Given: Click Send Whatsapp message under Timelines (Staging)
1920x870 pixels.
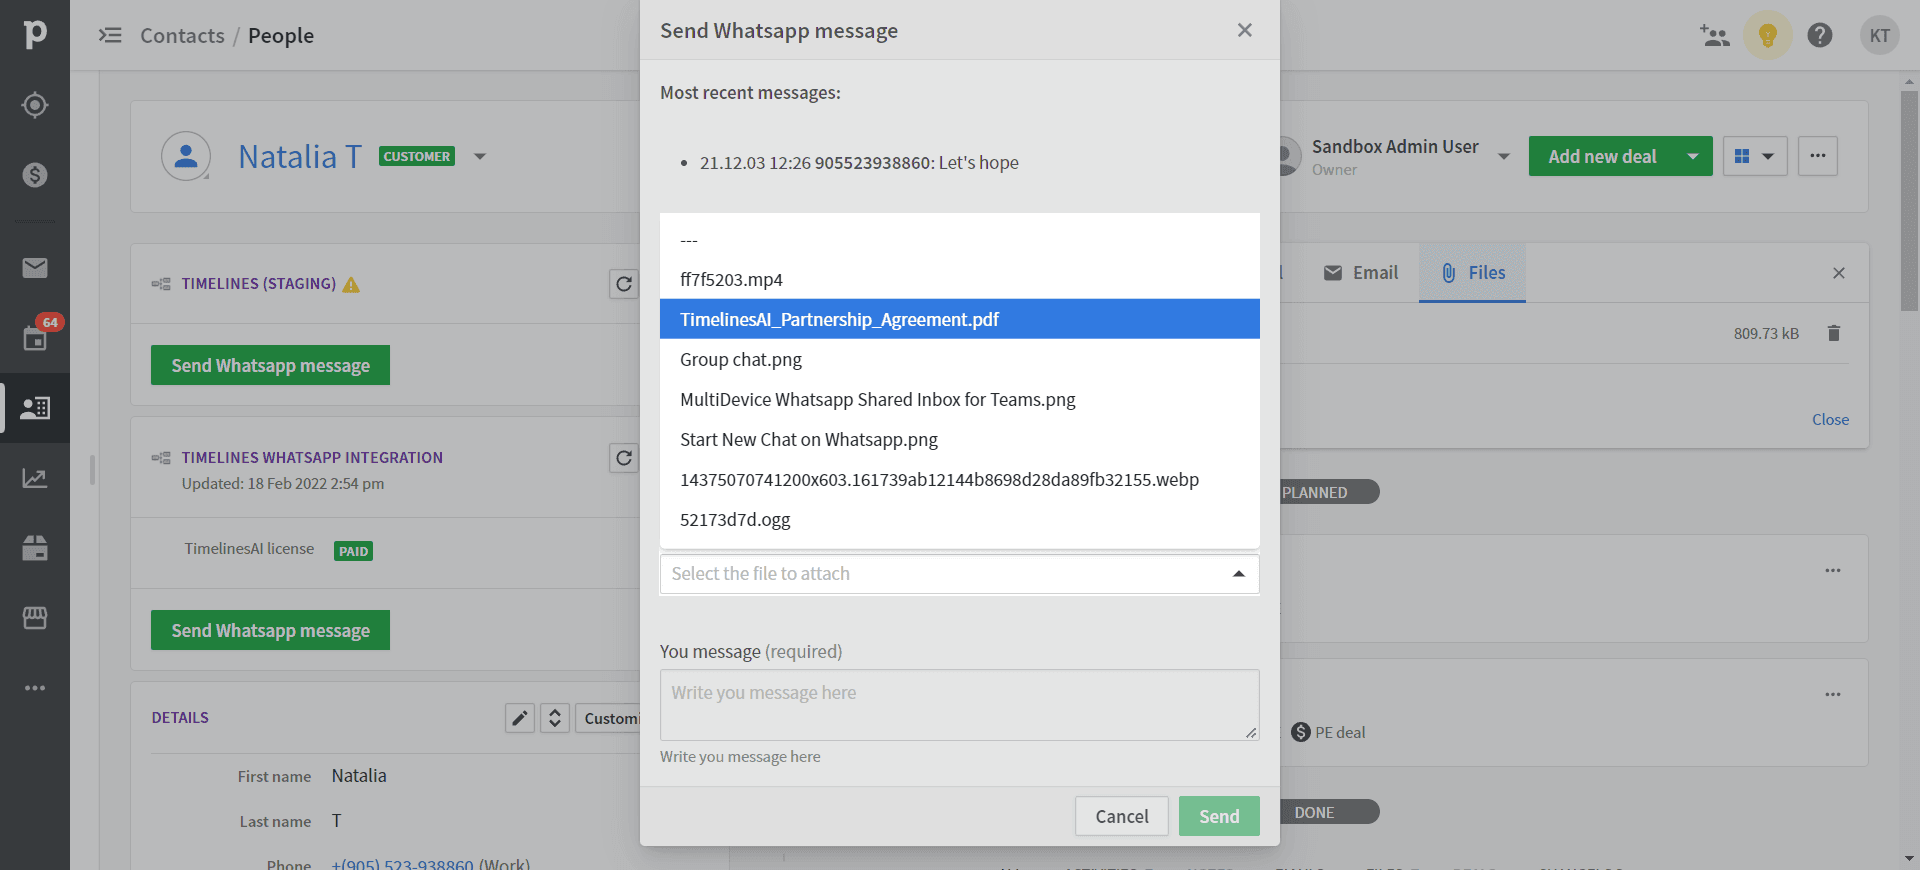Looking at the screenshot, I should pos(270,365).
